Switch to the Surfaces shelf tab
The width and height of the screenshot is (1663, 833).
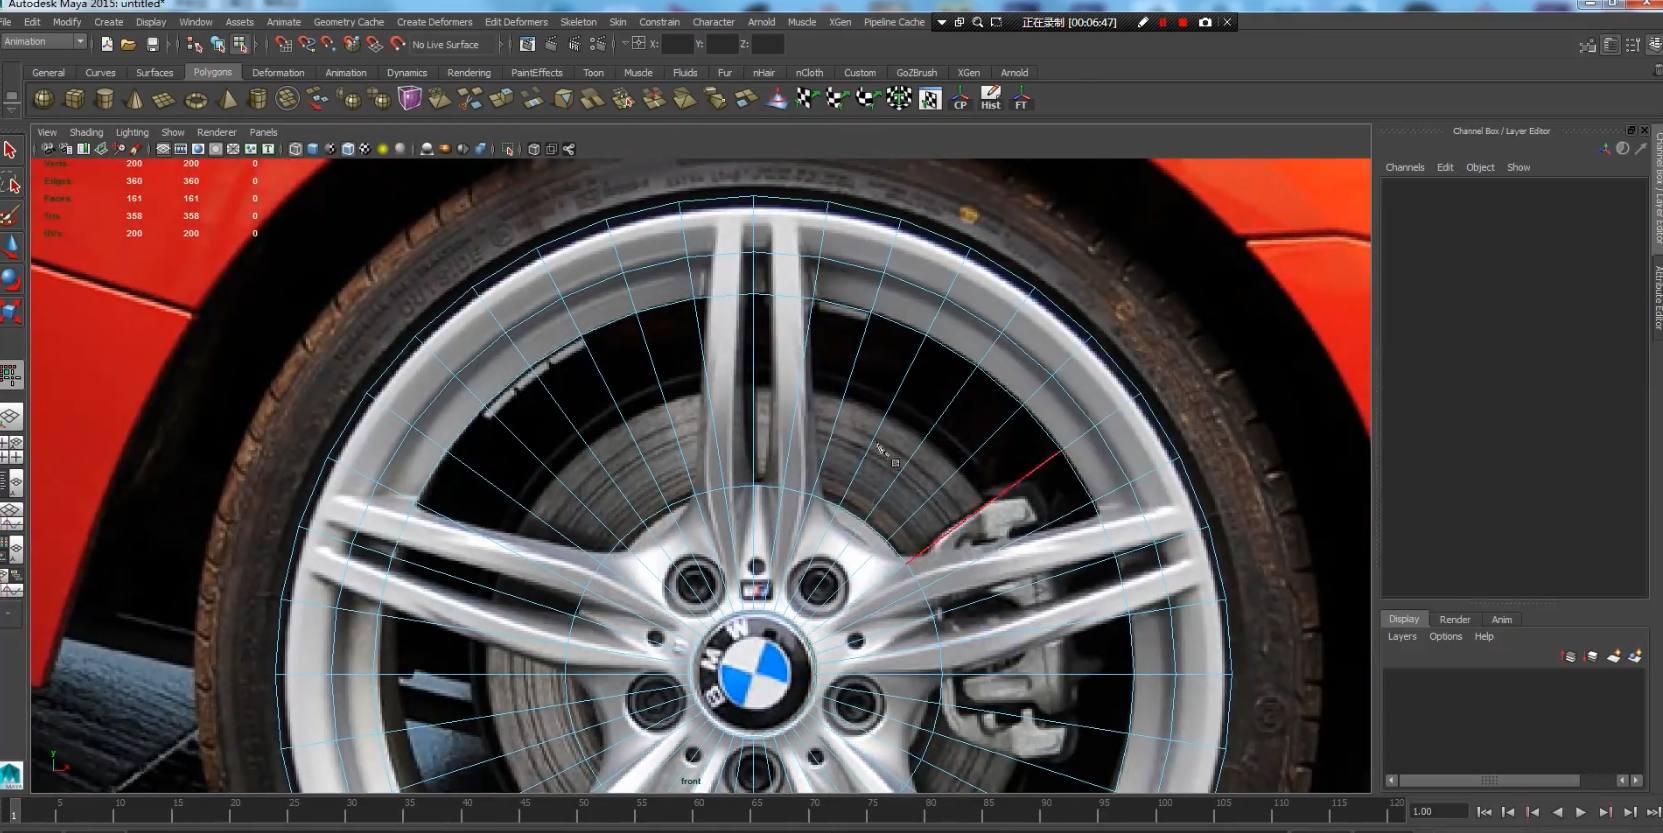tap(154, 72)
